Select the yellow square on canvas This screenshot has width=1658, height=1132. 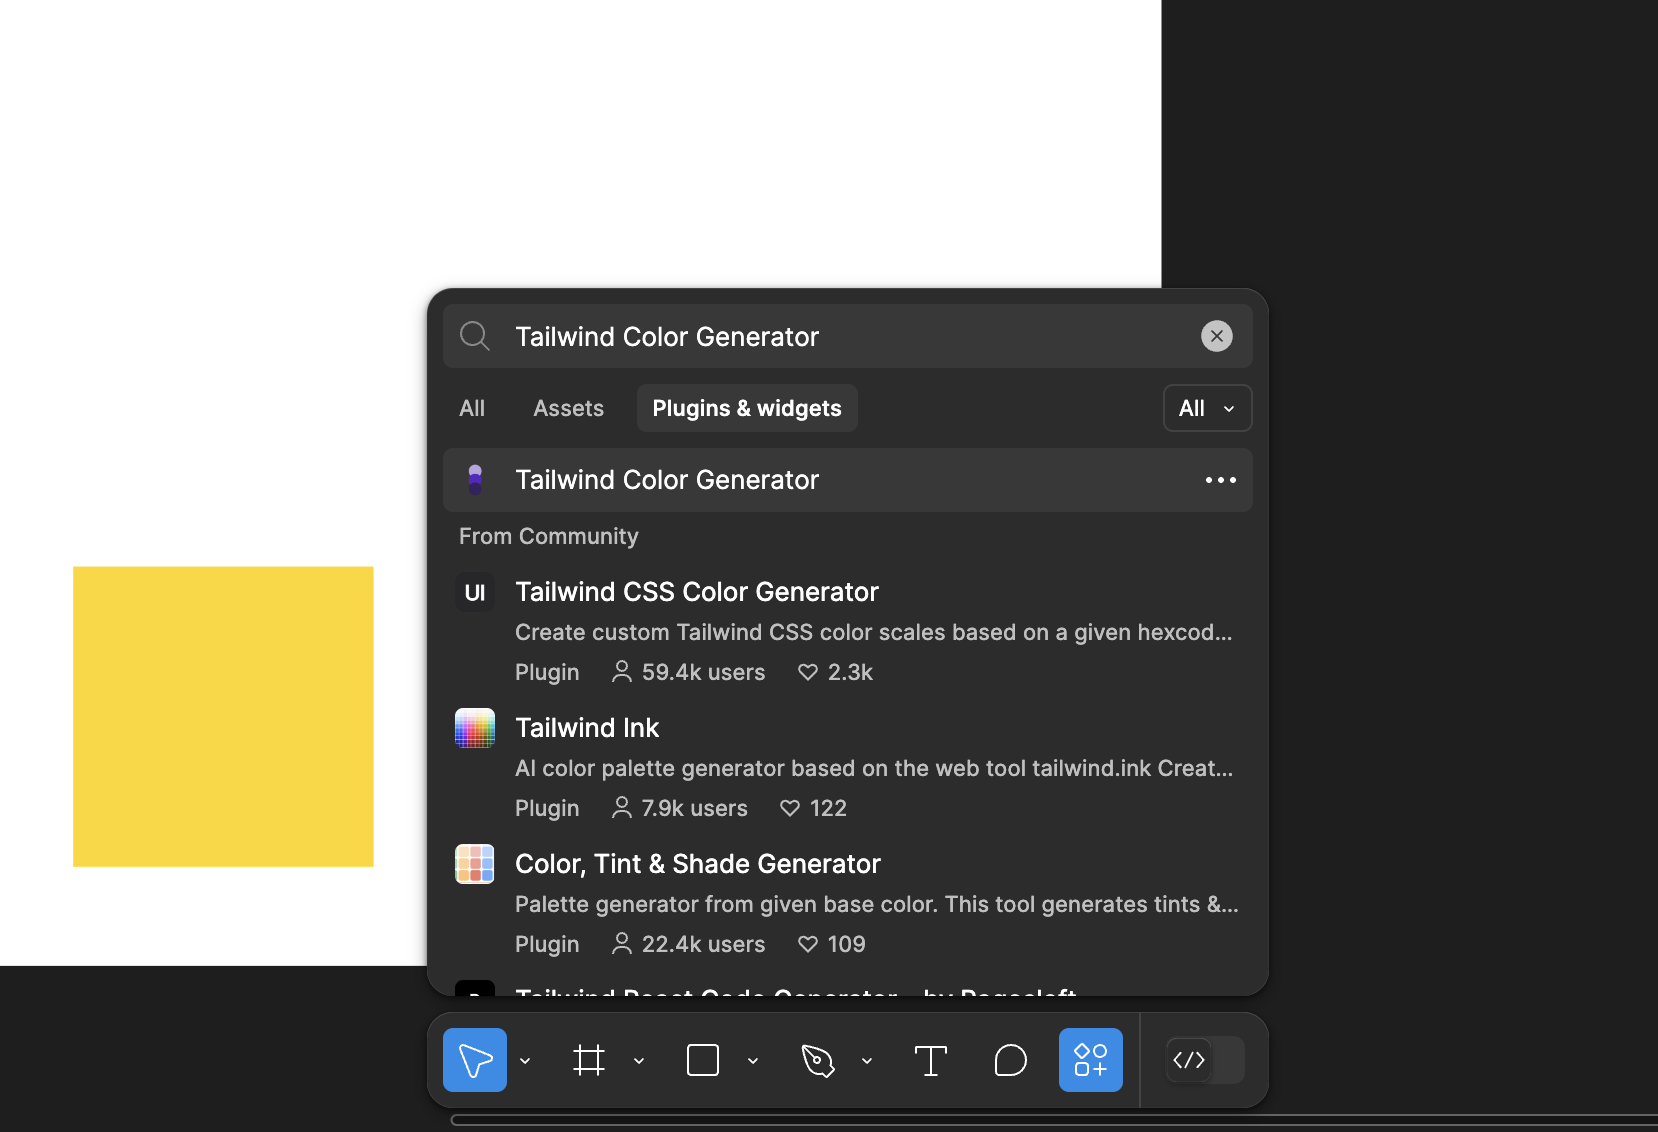click(223, 716)
